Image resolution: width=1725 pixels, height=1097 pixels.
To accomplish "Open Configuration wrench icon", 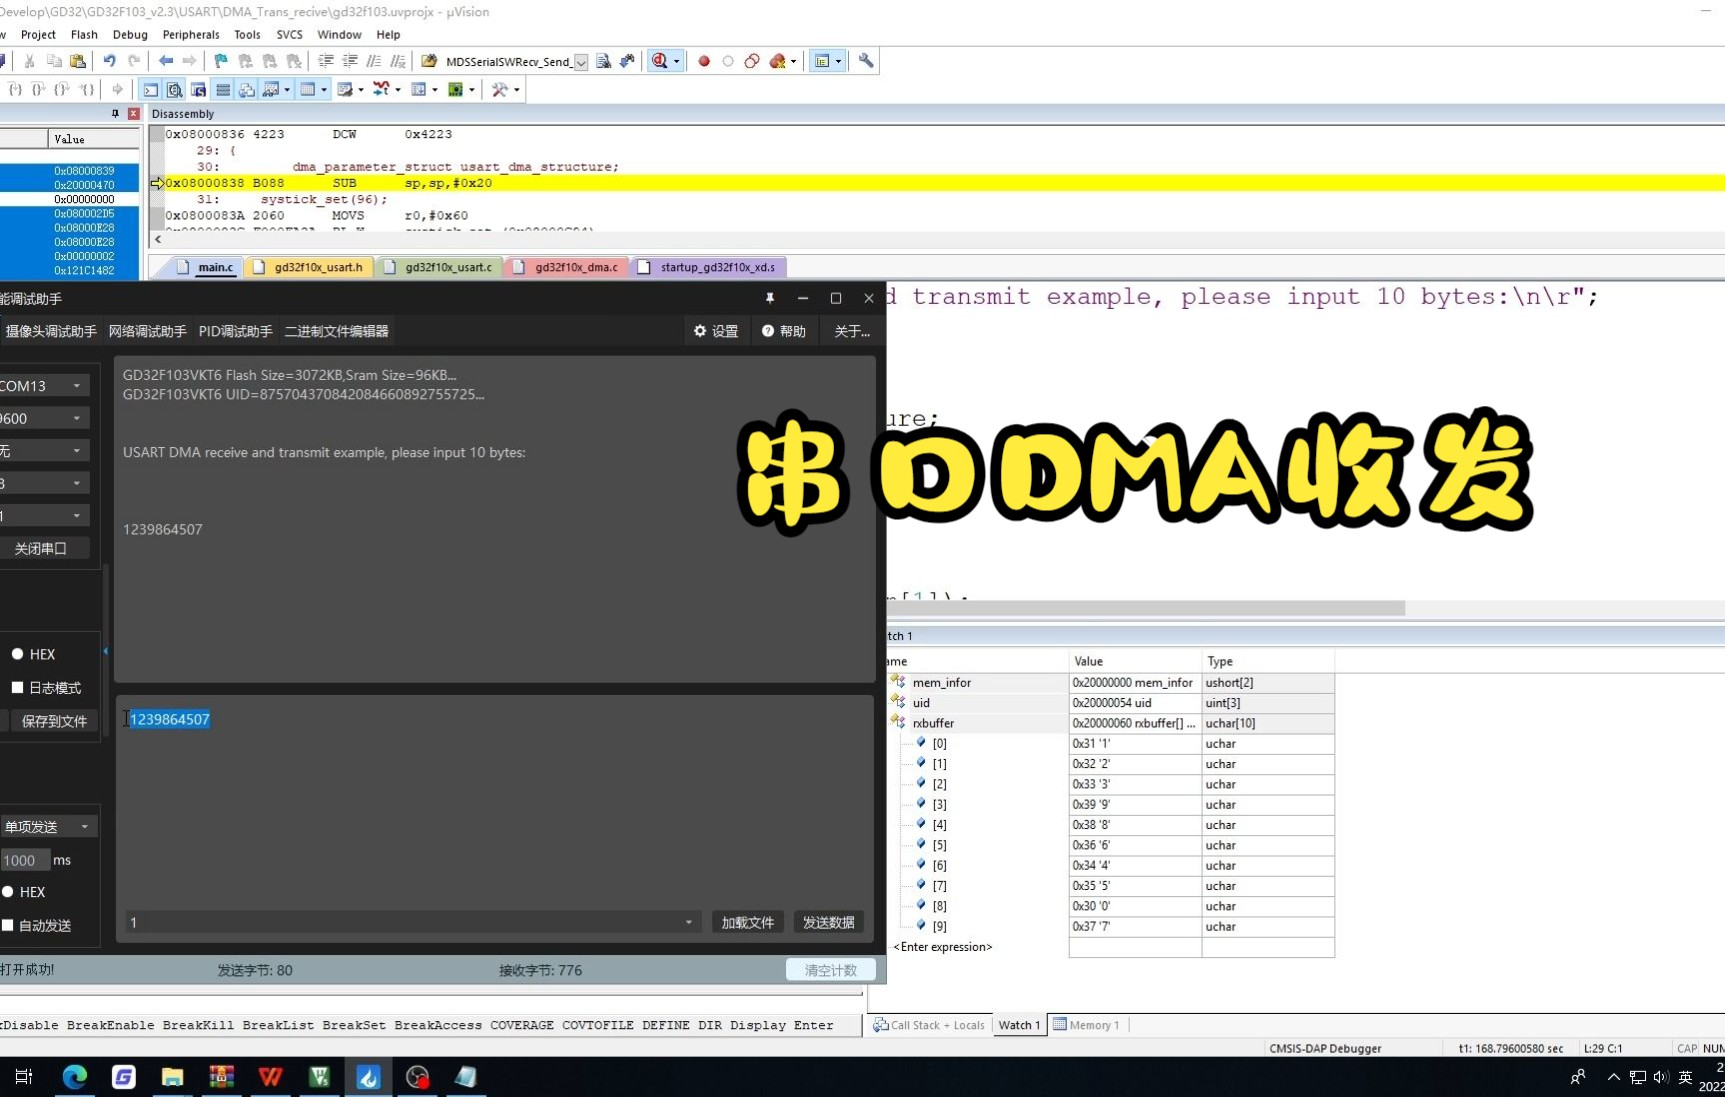I will (x=866, y=61).
